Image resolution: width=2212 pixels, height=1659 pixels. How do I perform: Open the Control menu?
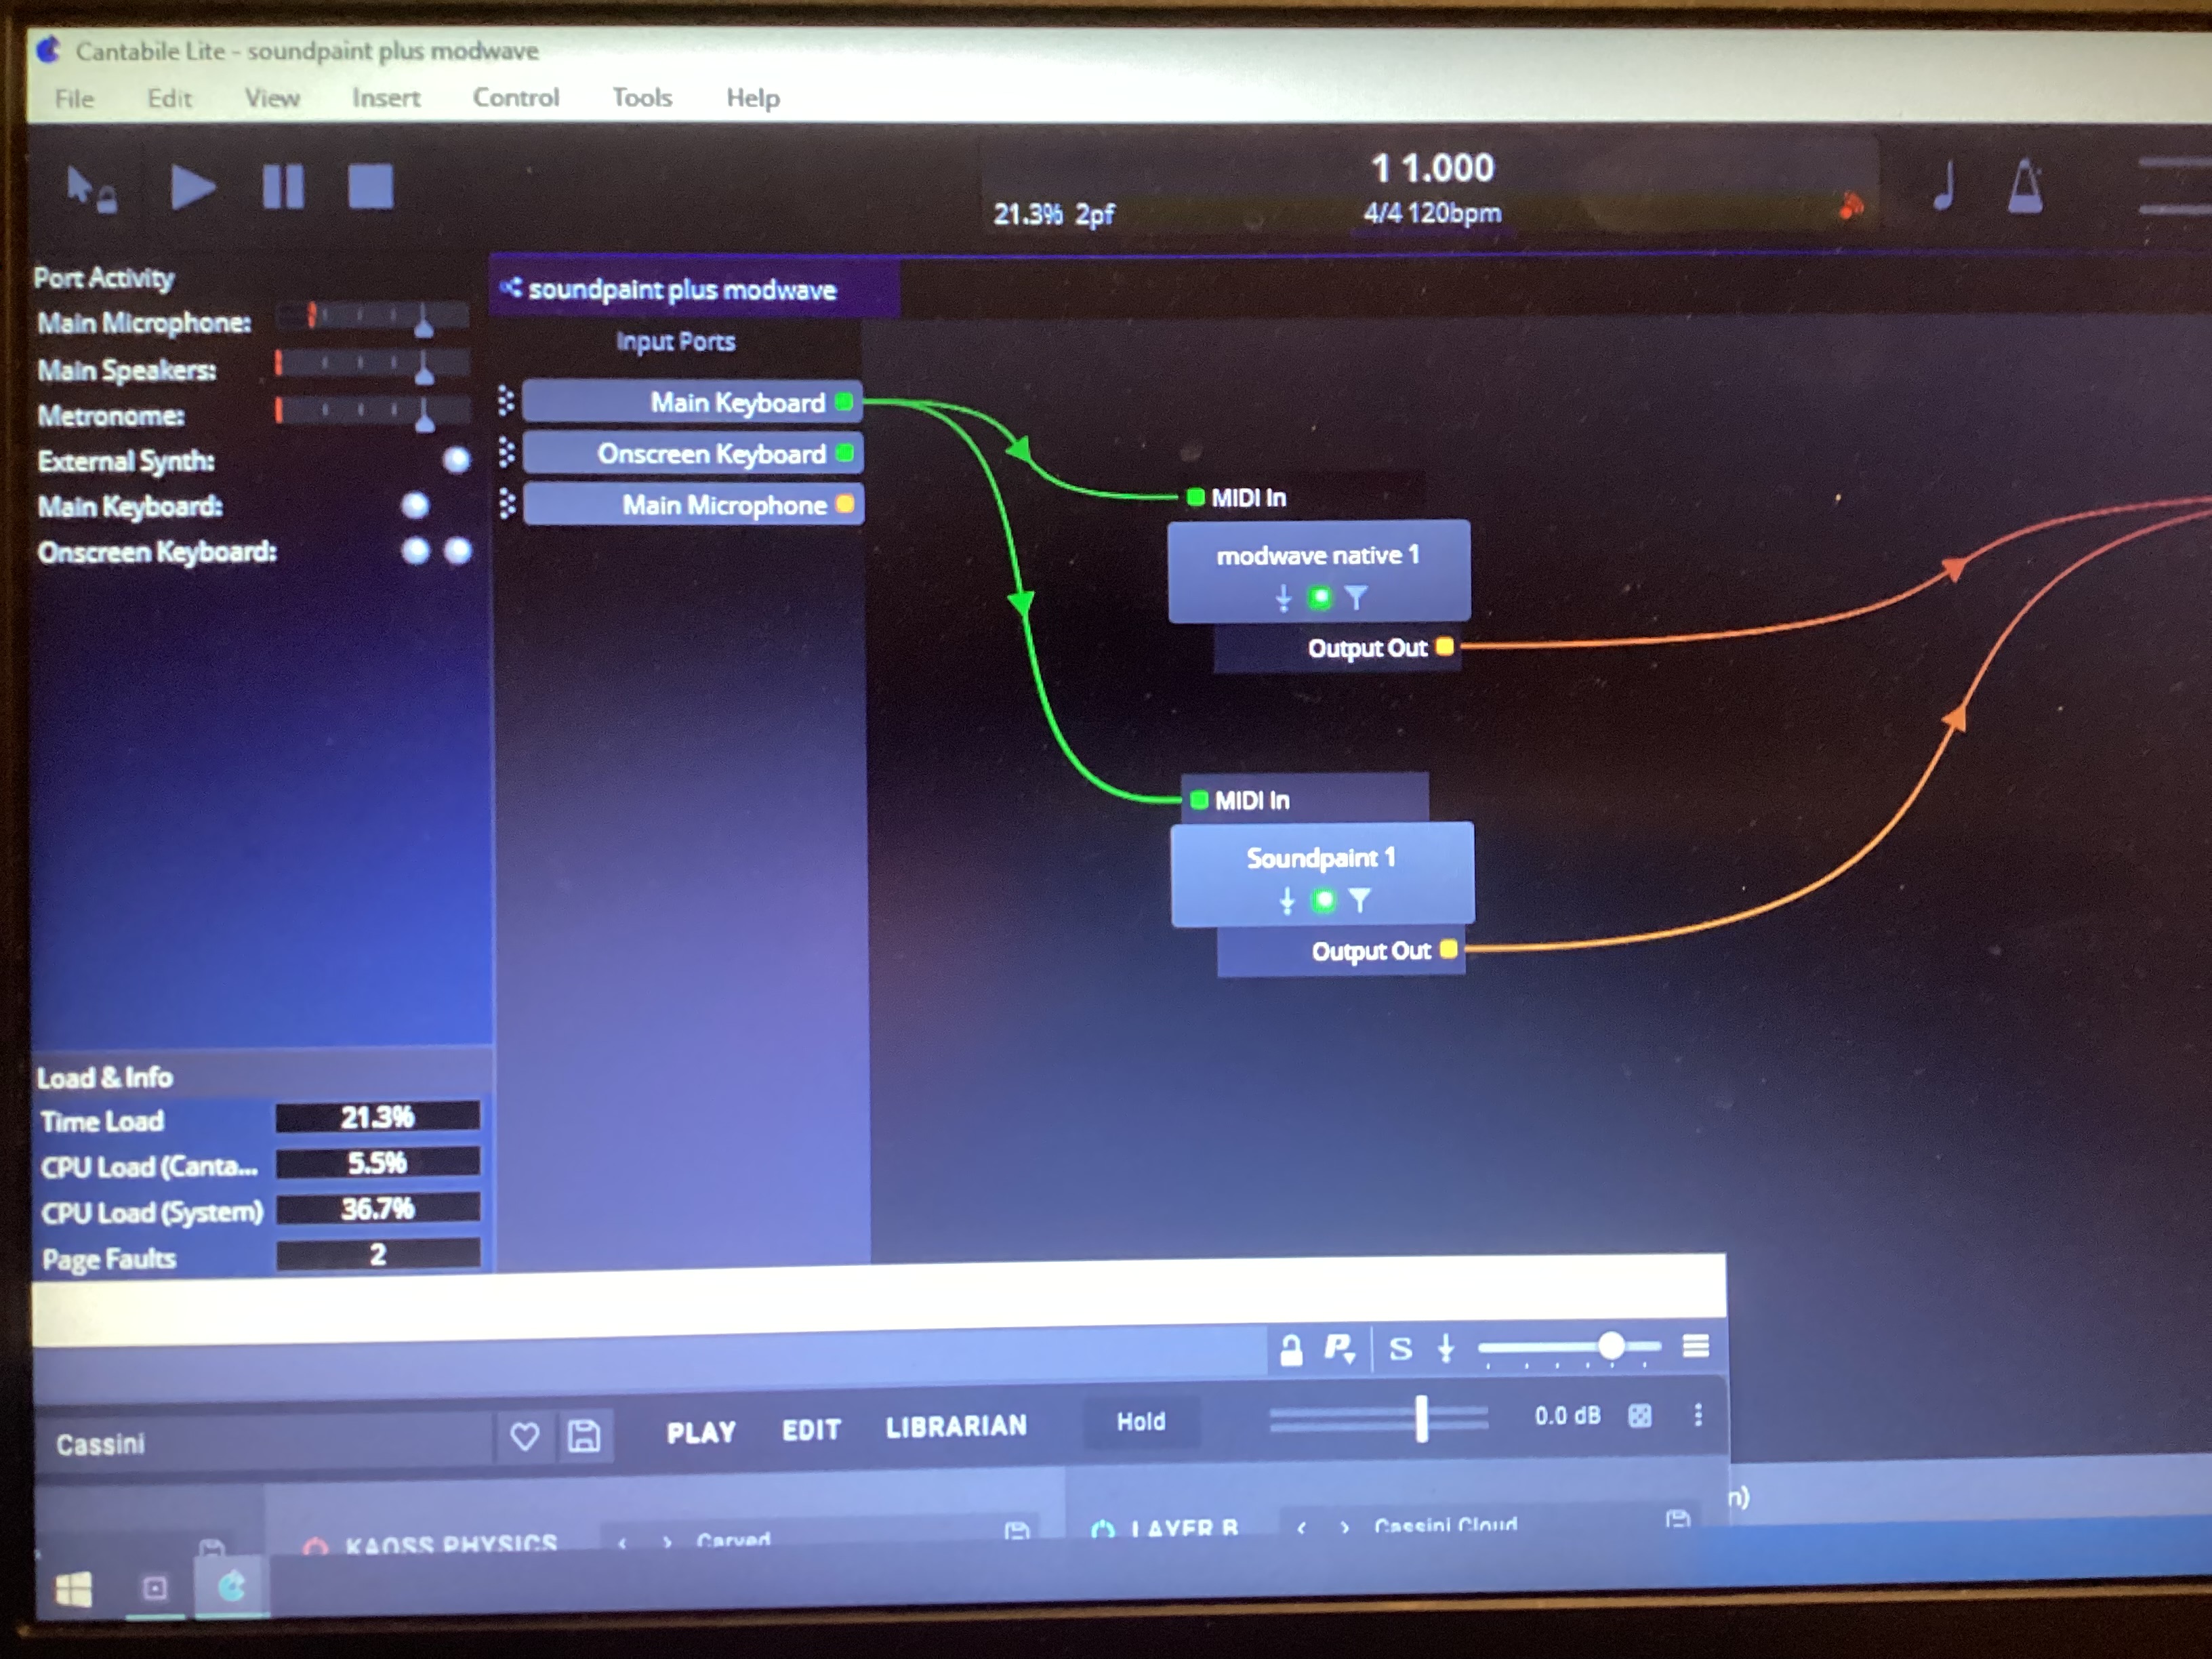[x=516, y=97]
